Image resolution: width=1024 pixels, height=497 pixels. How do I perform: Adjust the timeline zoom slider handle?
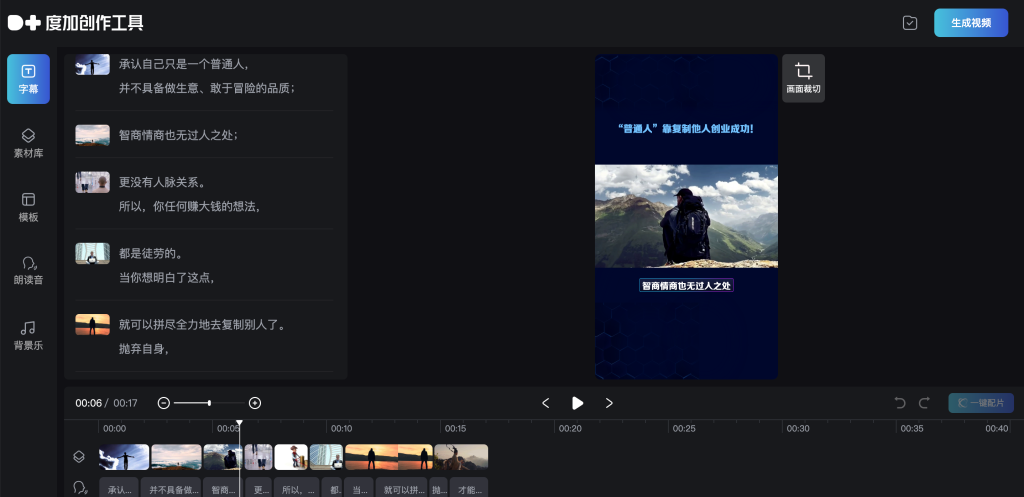point(209,403)
